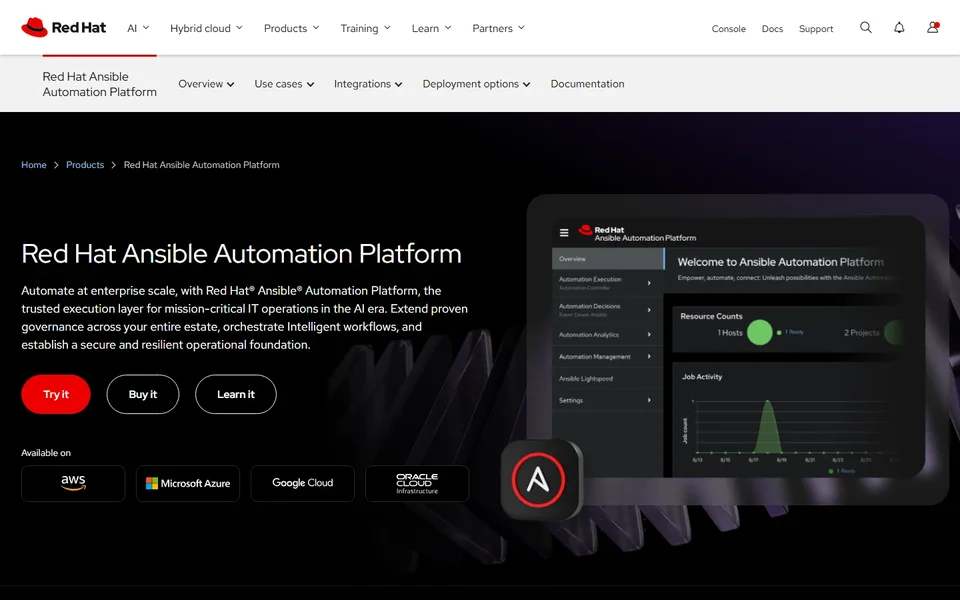Select Red Hat Ansible Automation Platform tab
960x600 pixels.
tap(100, 84)
